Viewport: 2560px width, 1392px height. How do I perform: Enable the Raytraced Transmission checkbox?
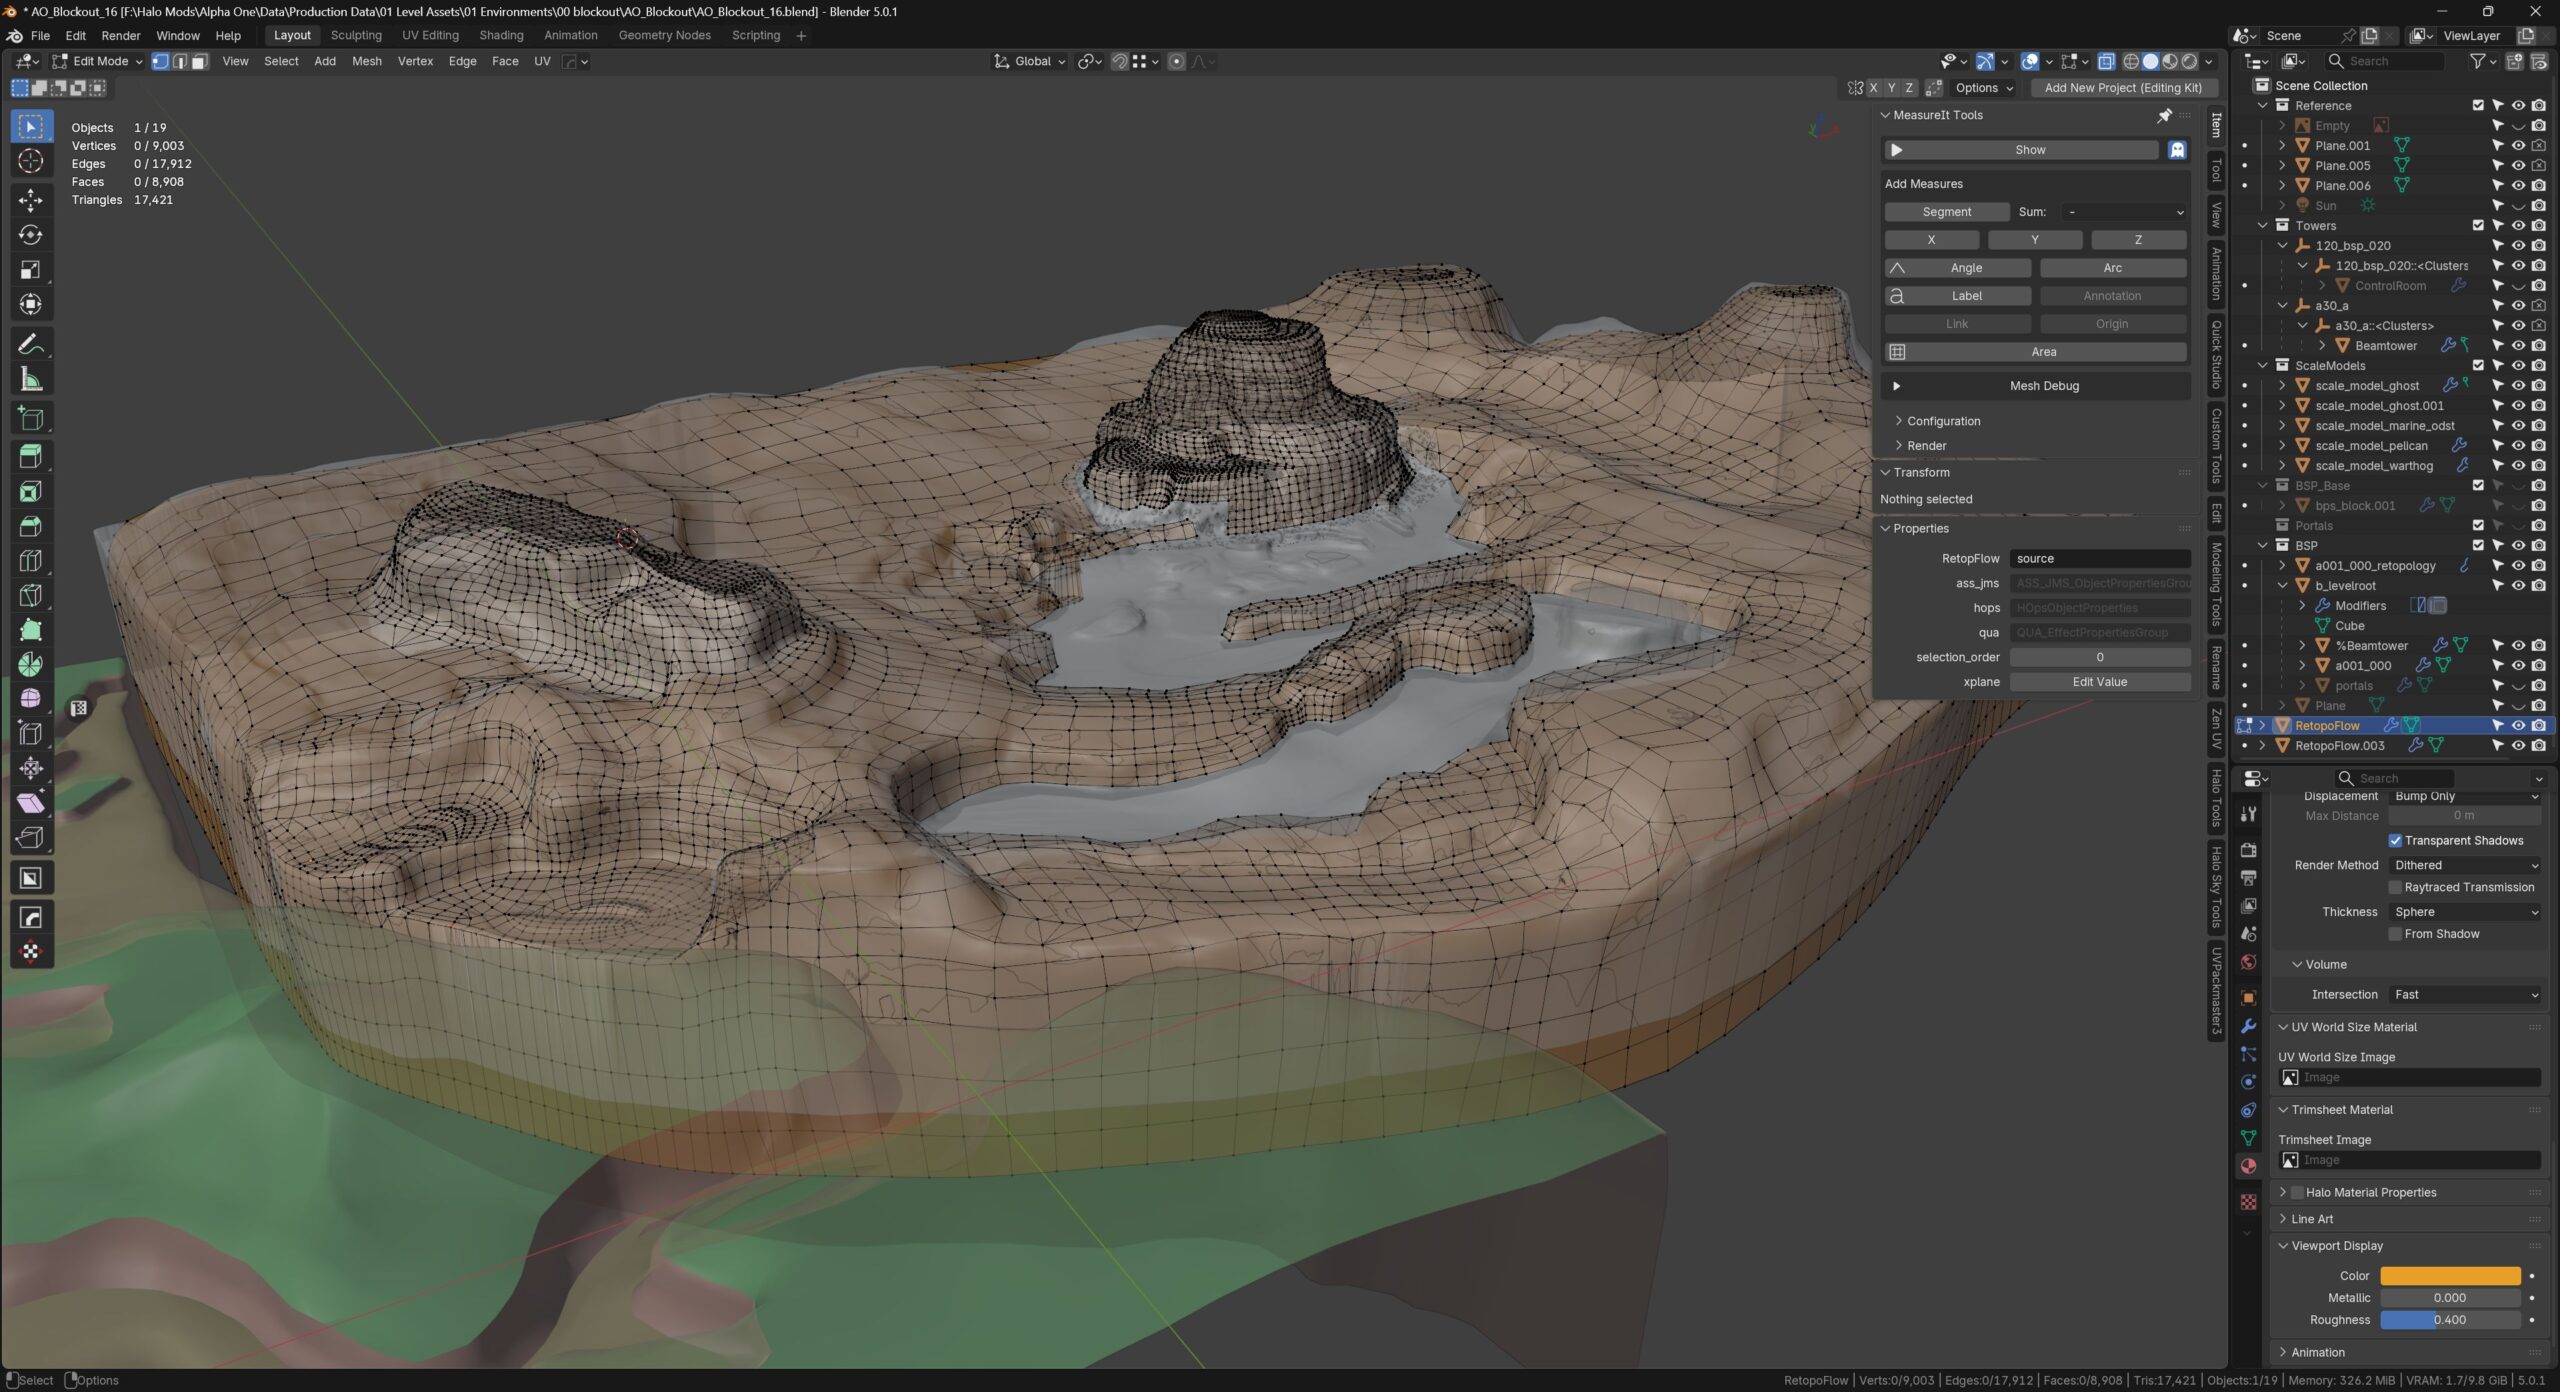tap(2395, 887)
